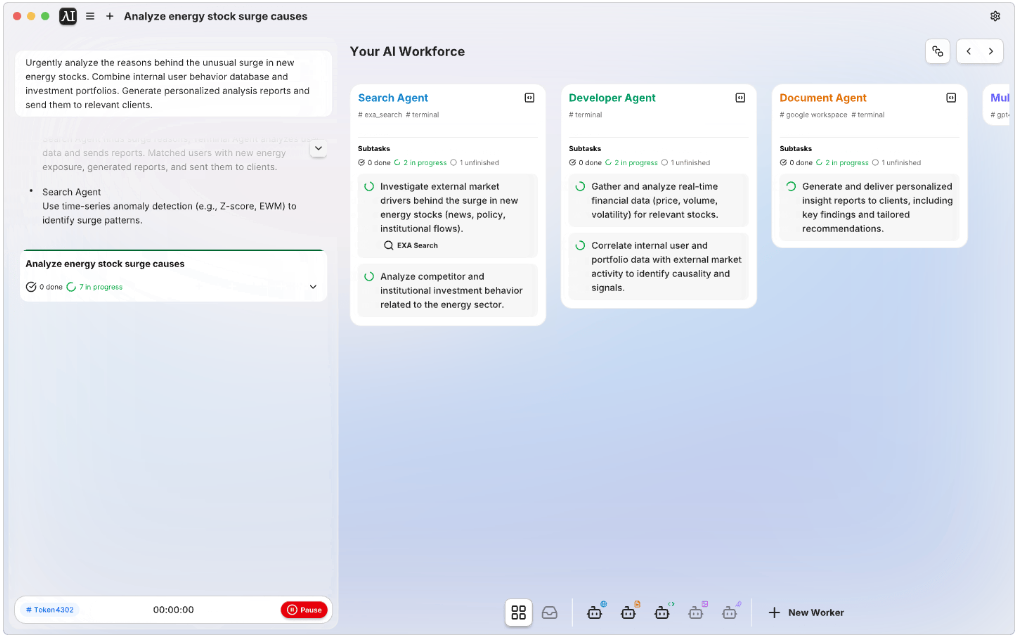Open the hamburger menu in title bar
This screenshot has height=636, width=1016.
coord(90,16)
